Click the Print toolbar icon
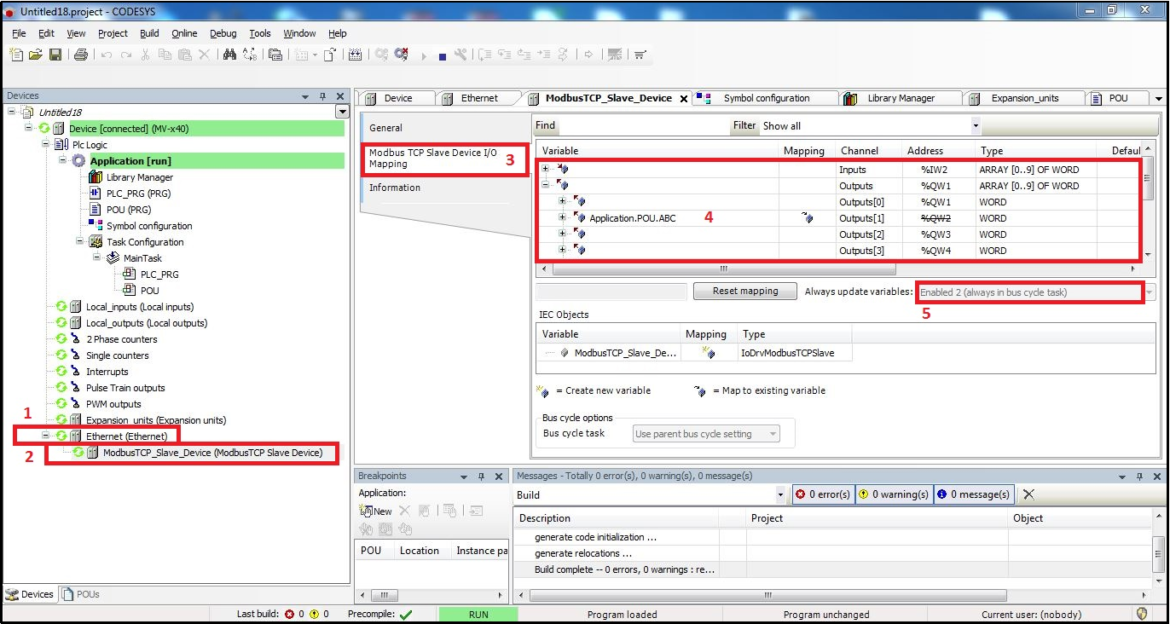 pyautogui.click(x=81, y=54)
